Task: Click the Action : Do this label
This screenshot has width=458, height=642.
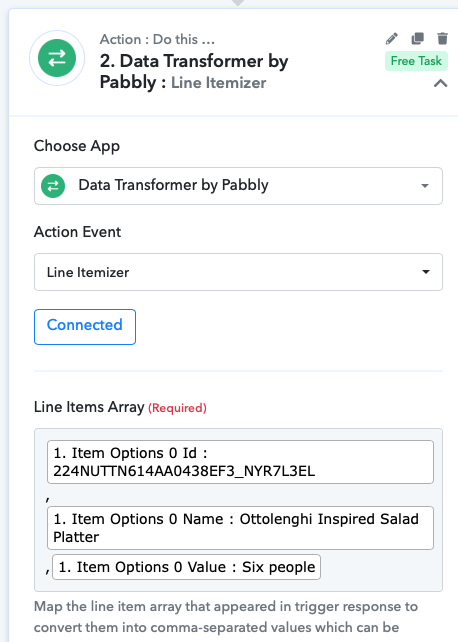Action: pos(157,39)
